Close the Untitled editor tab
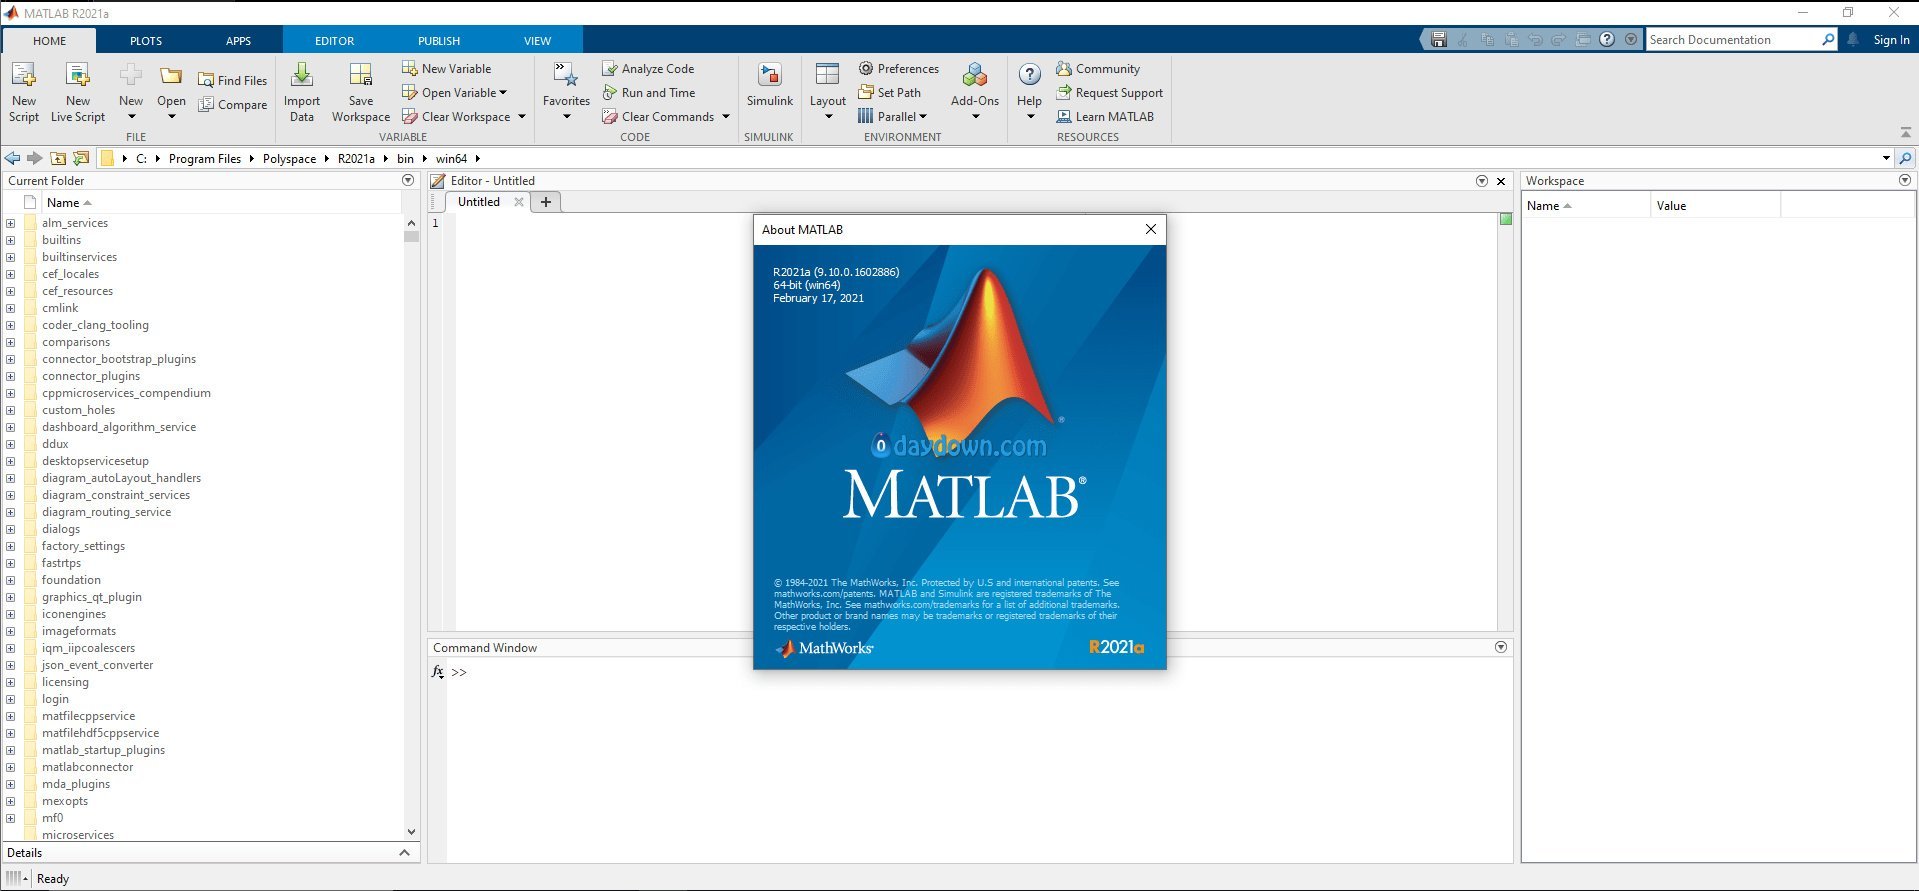1919x891 pixels. [x=518, y=202]
